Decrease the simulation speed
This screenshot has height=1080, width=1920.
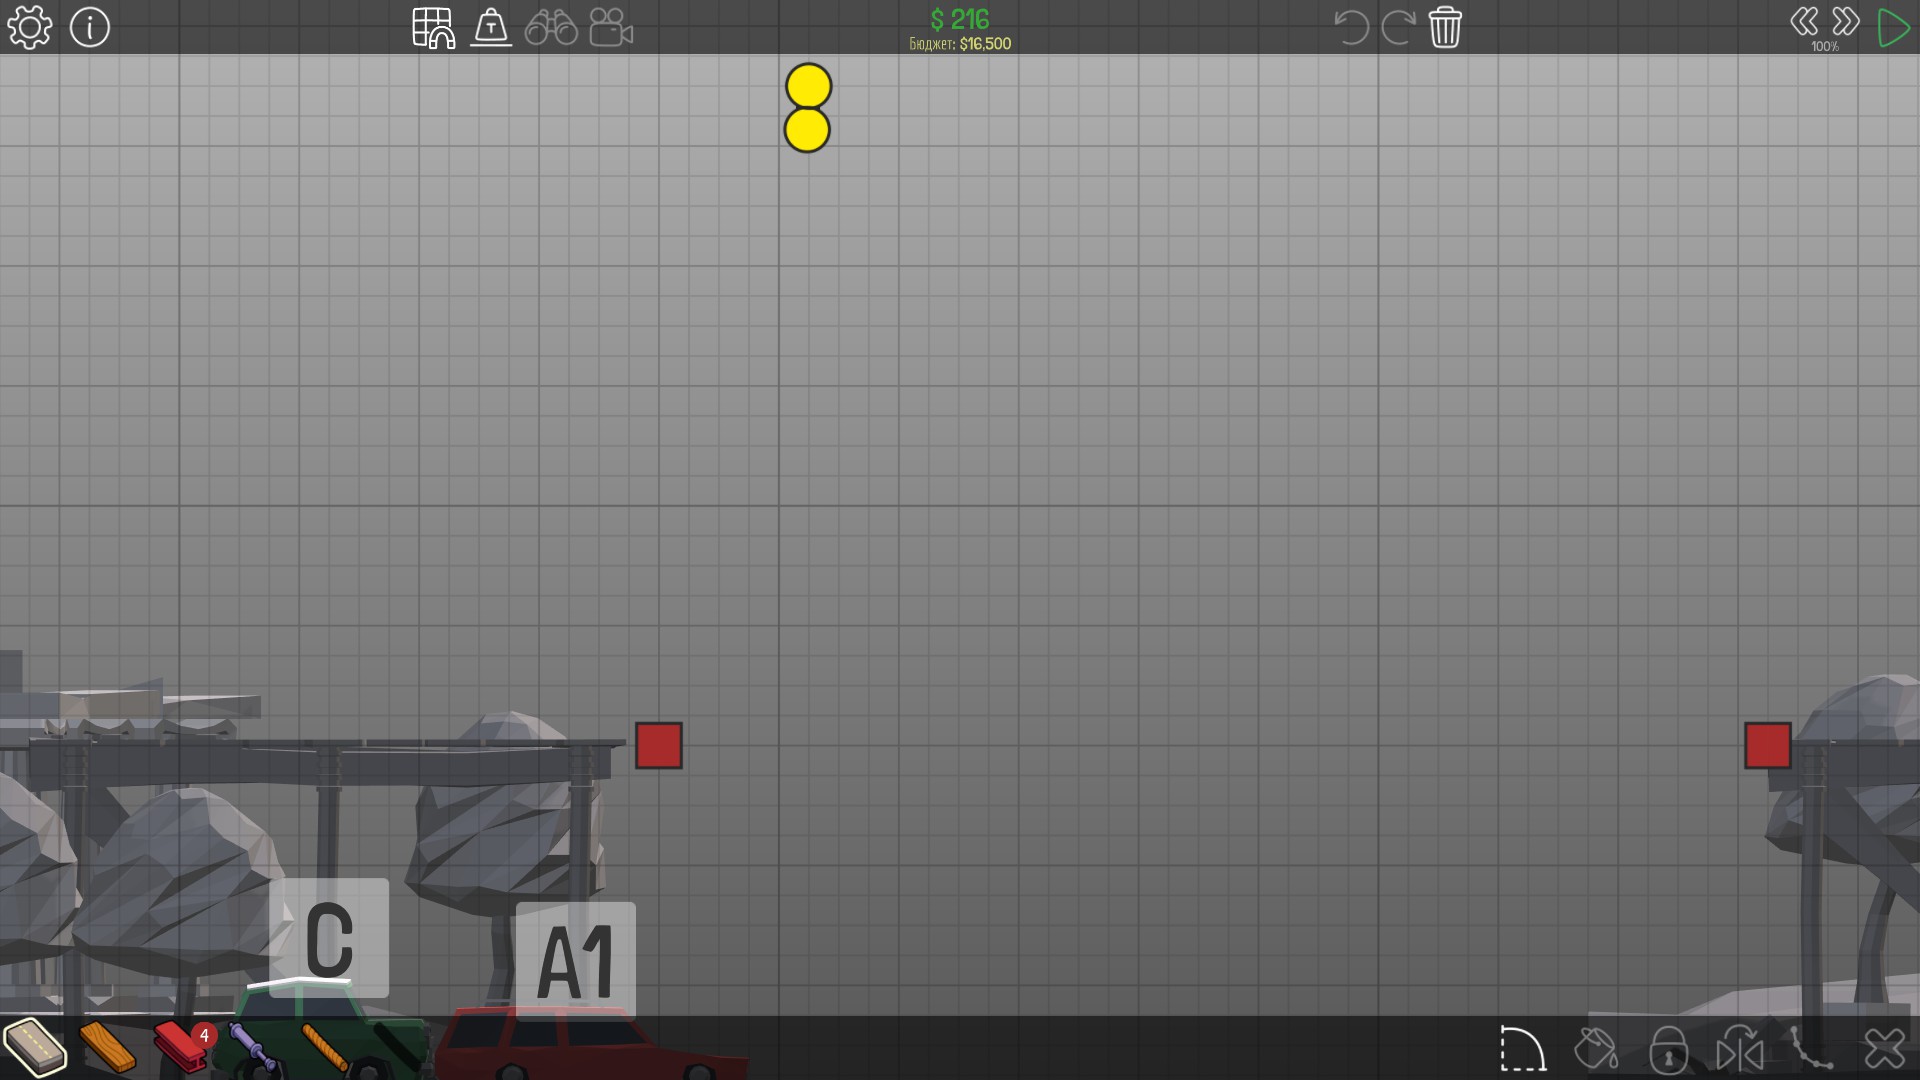tap(1804, 22)
